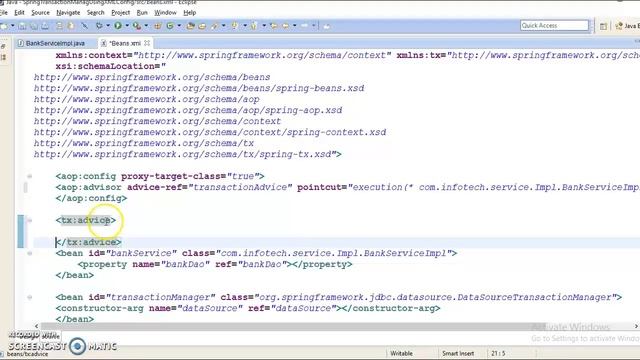Collapse the aop:config element fold marker

pyautogui.click(x=29, y=176)
